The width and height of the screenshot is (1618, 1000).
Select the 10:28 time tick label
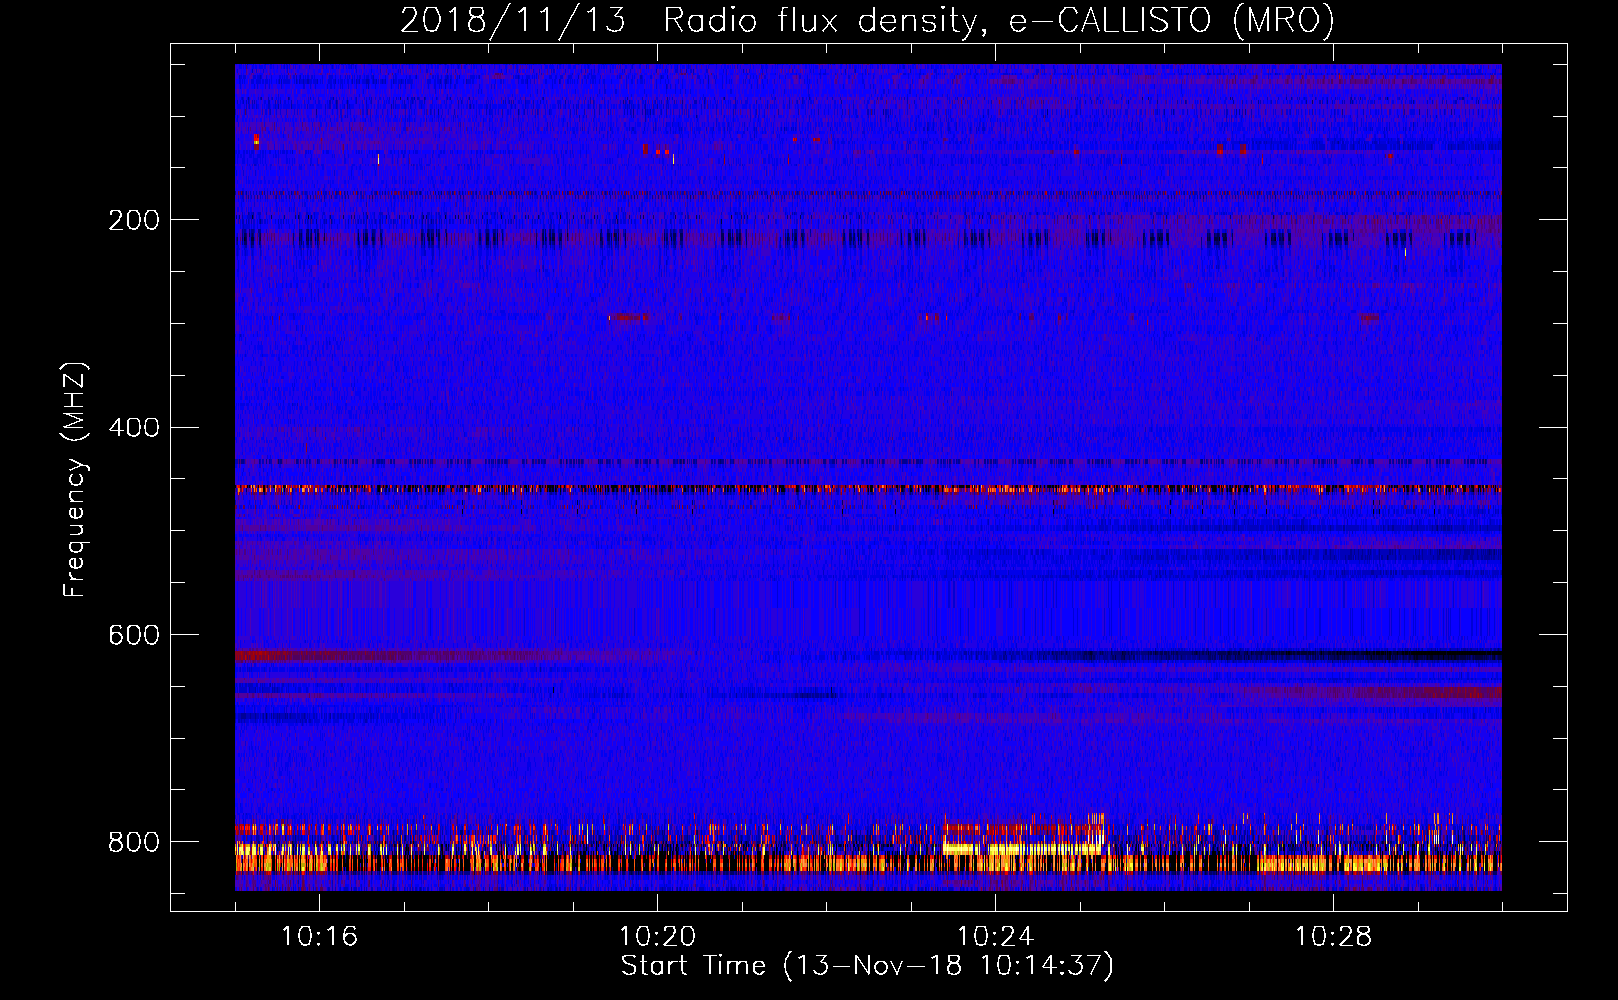pos(1333,937)
